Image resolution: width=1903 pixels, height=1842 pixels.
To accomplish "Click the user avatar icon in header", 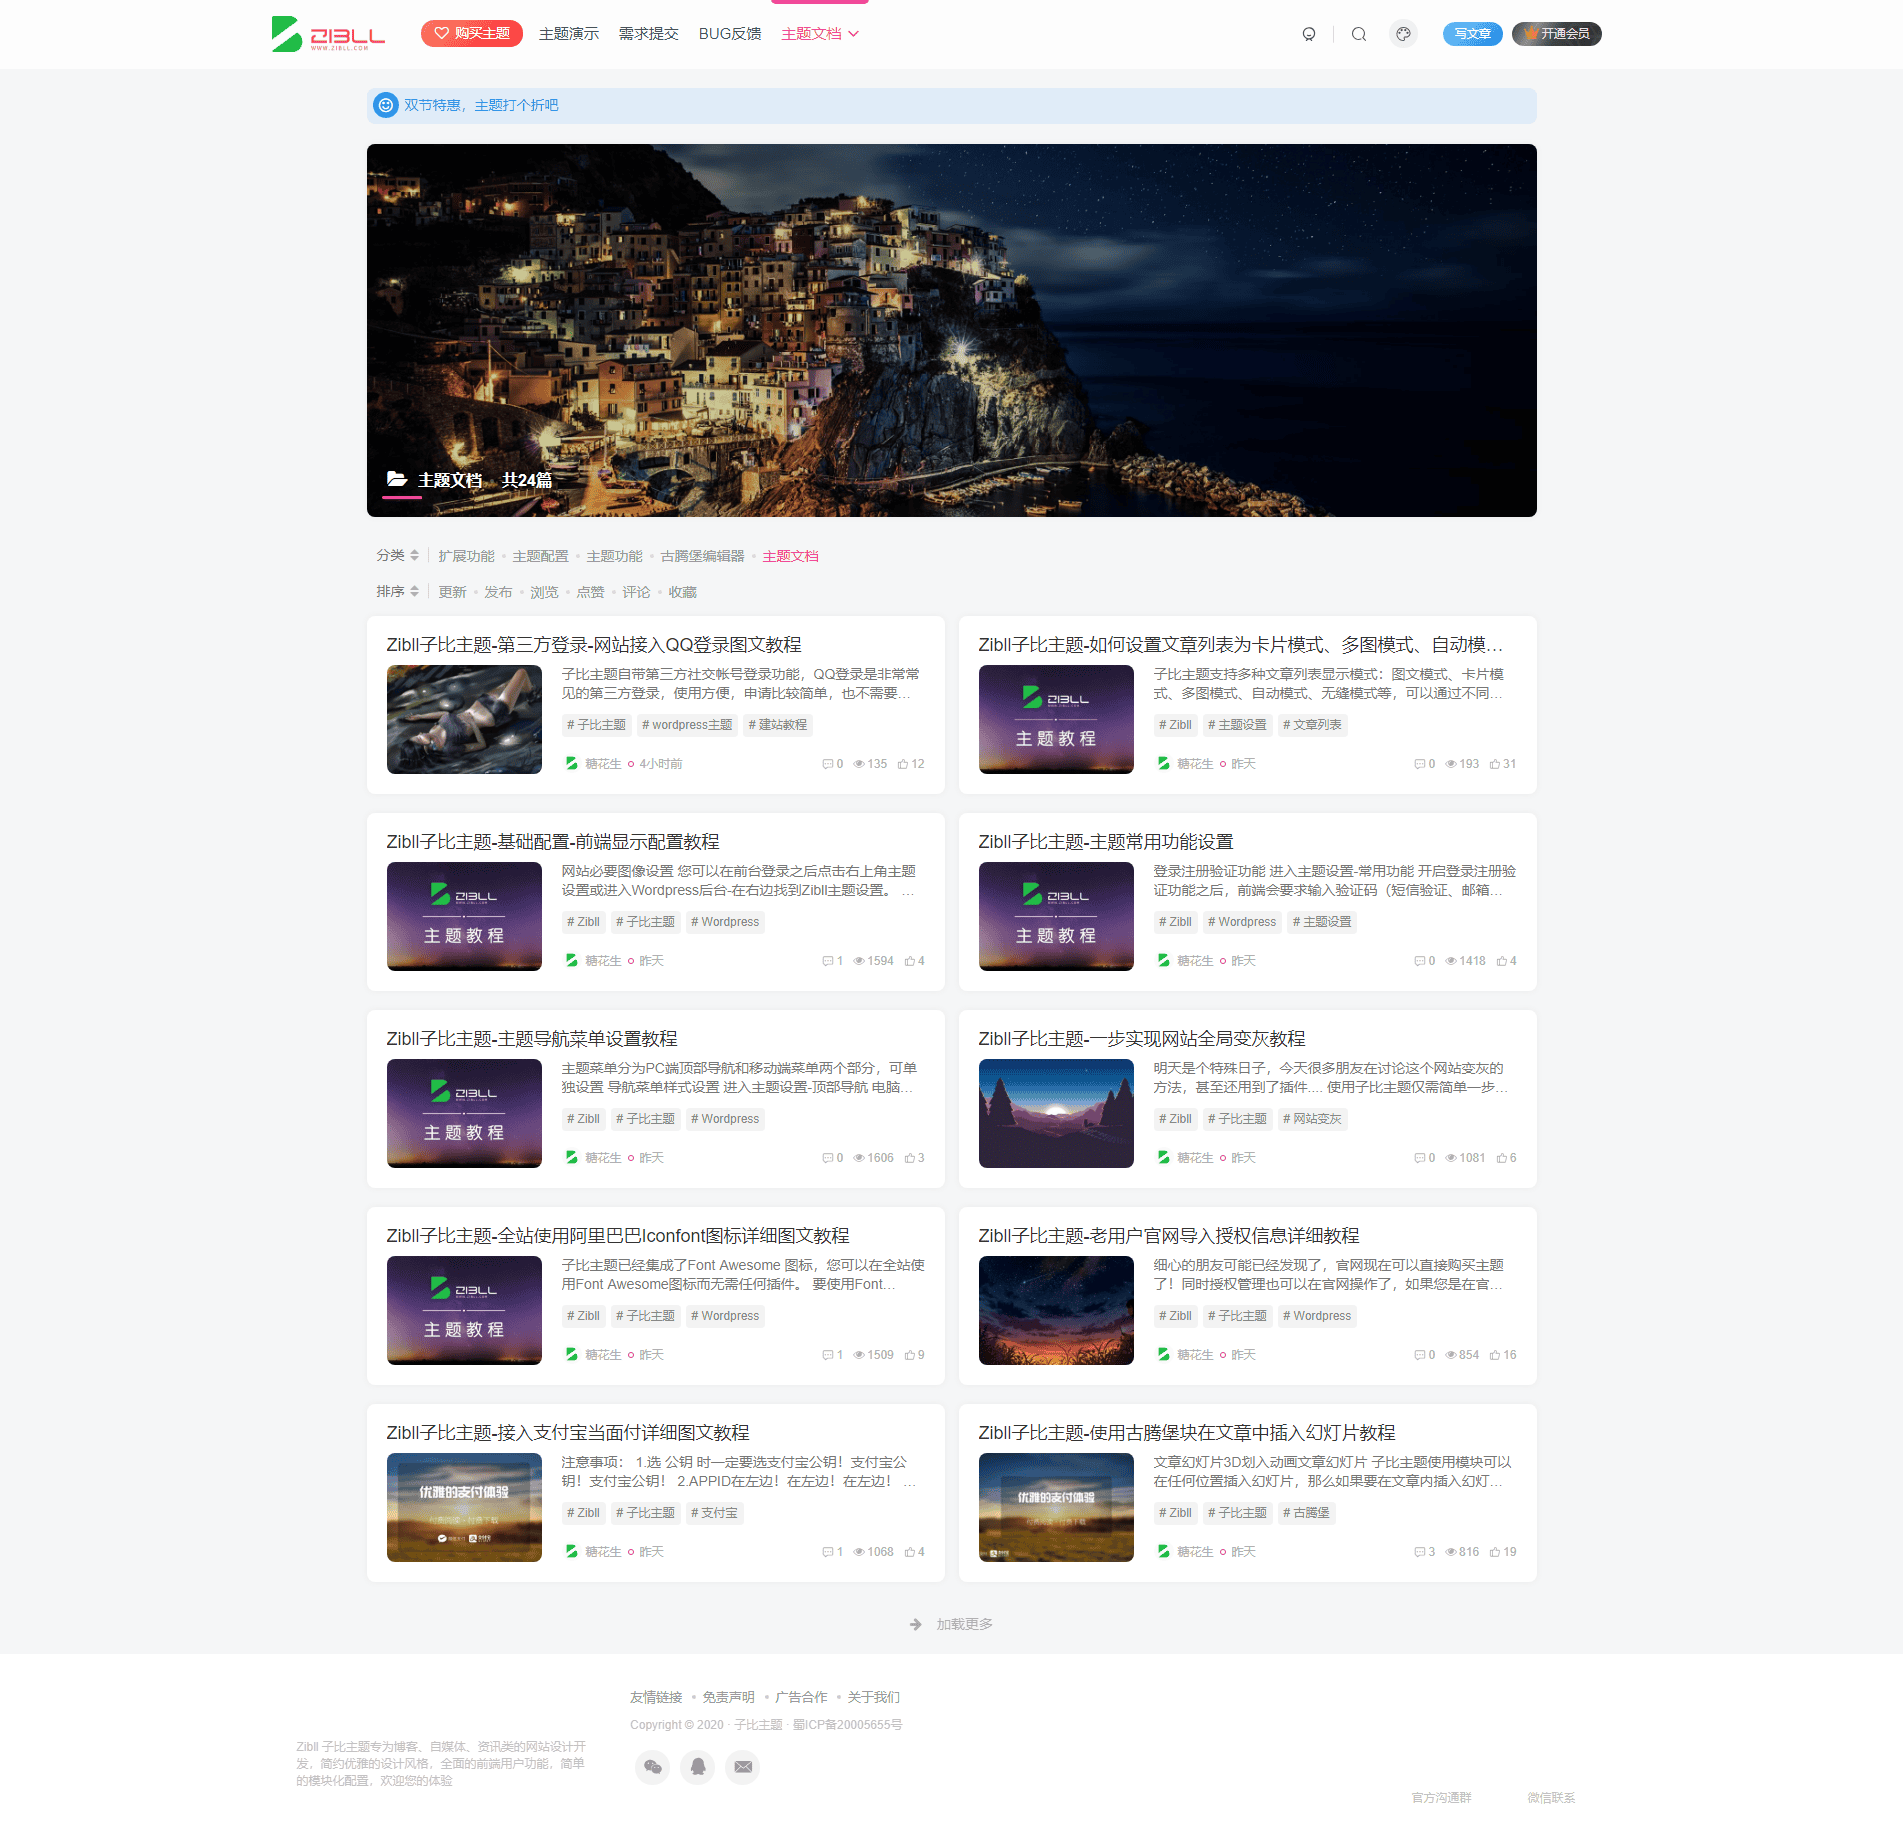I will click(x=1308, y=34).
